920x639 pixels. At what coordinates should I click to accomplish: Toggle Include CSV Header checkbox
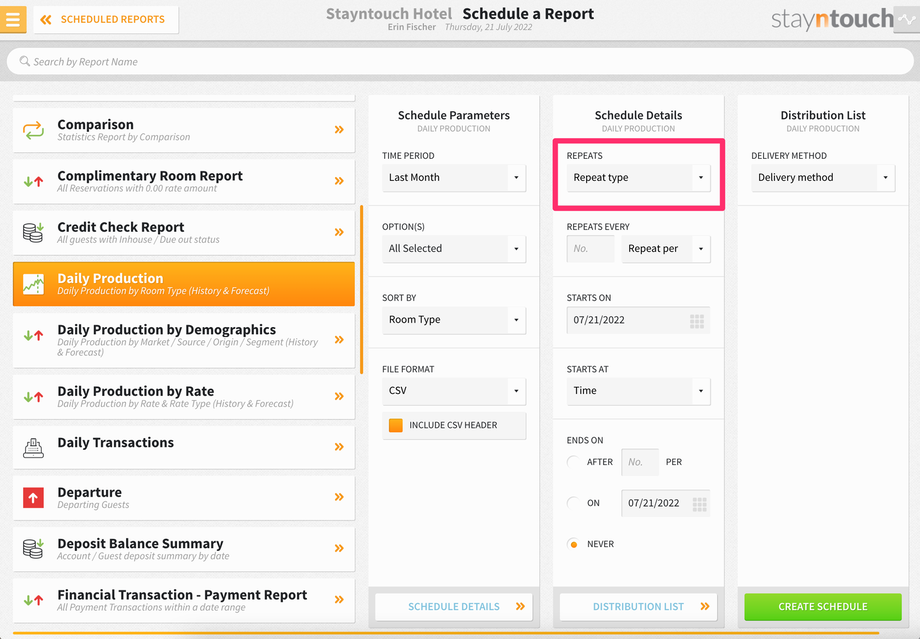[x=396, y=425]
